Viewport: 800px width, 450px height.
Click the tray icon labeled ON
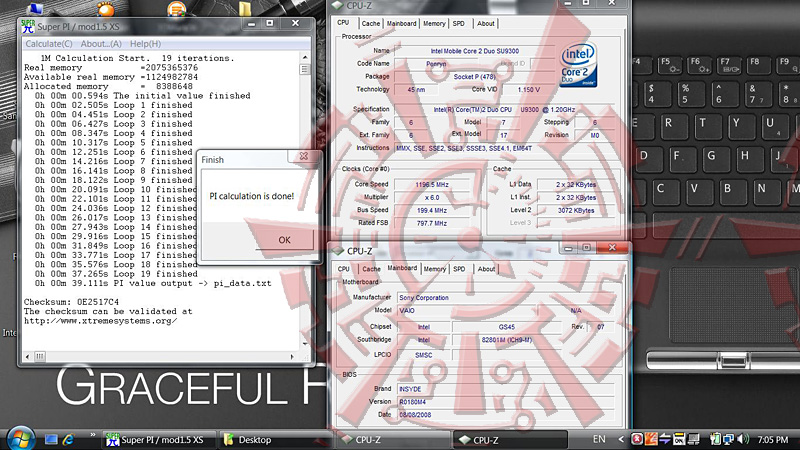tap(679, 439)
